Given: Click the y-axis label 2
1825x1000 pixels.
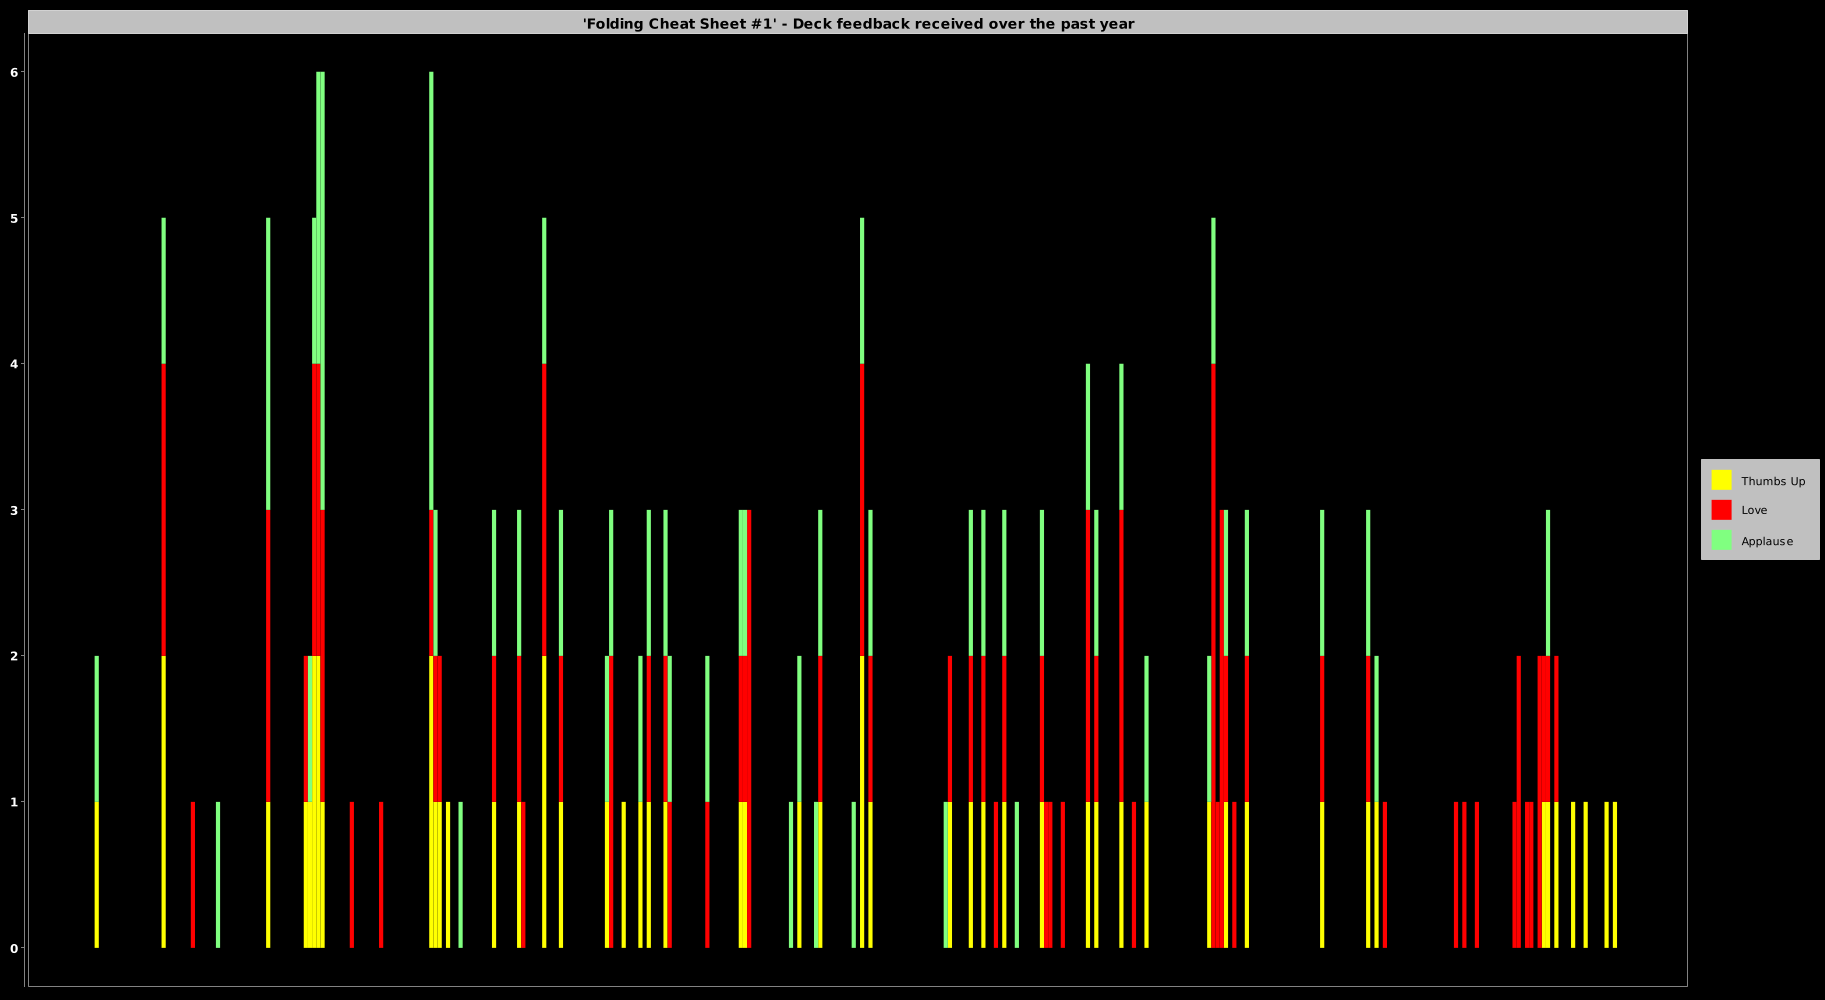Looking at the screenshot, I should pyautogui.click(x=15, y=656).
